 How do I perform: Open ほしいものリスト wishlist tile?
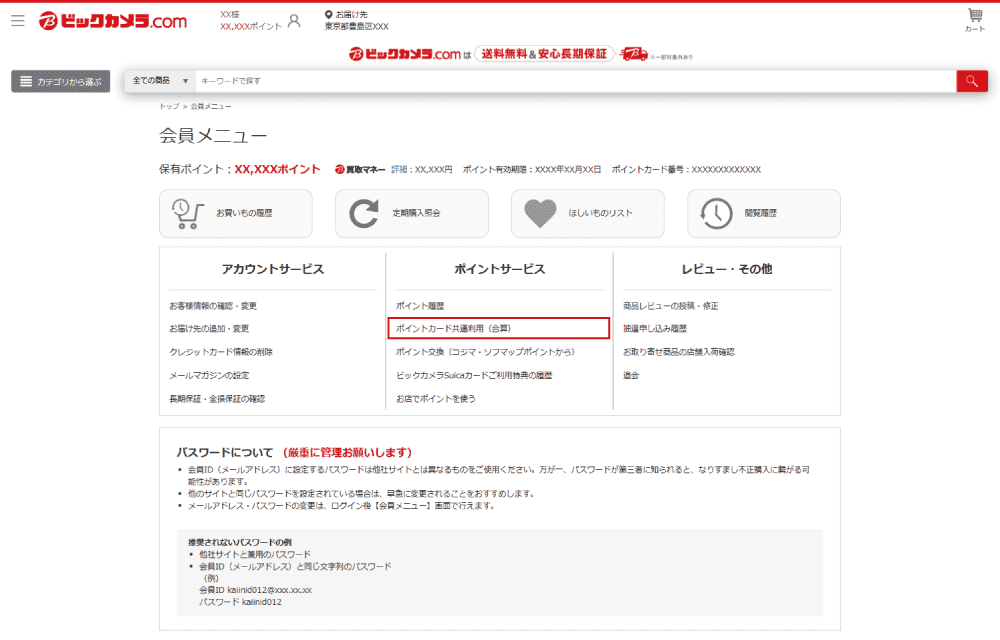[x=587, y=213]
